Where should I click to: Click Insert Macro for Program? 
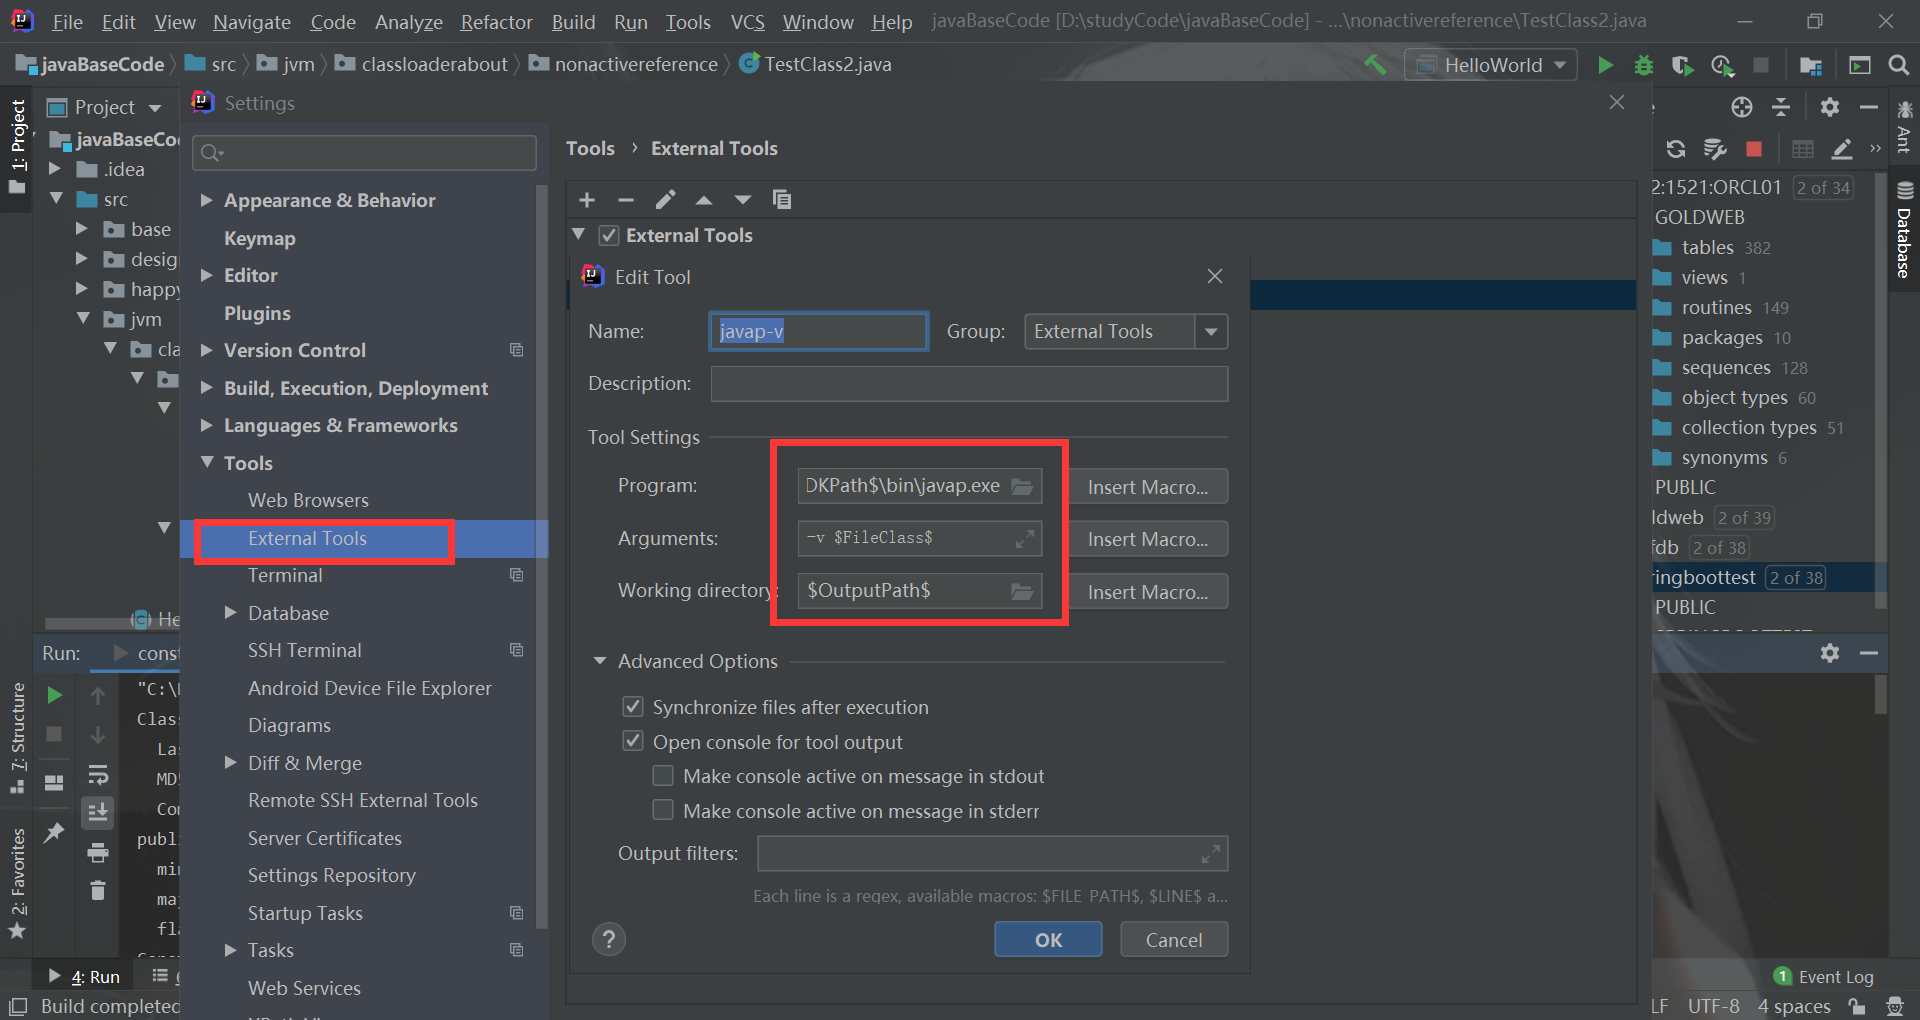[1148, 487]
